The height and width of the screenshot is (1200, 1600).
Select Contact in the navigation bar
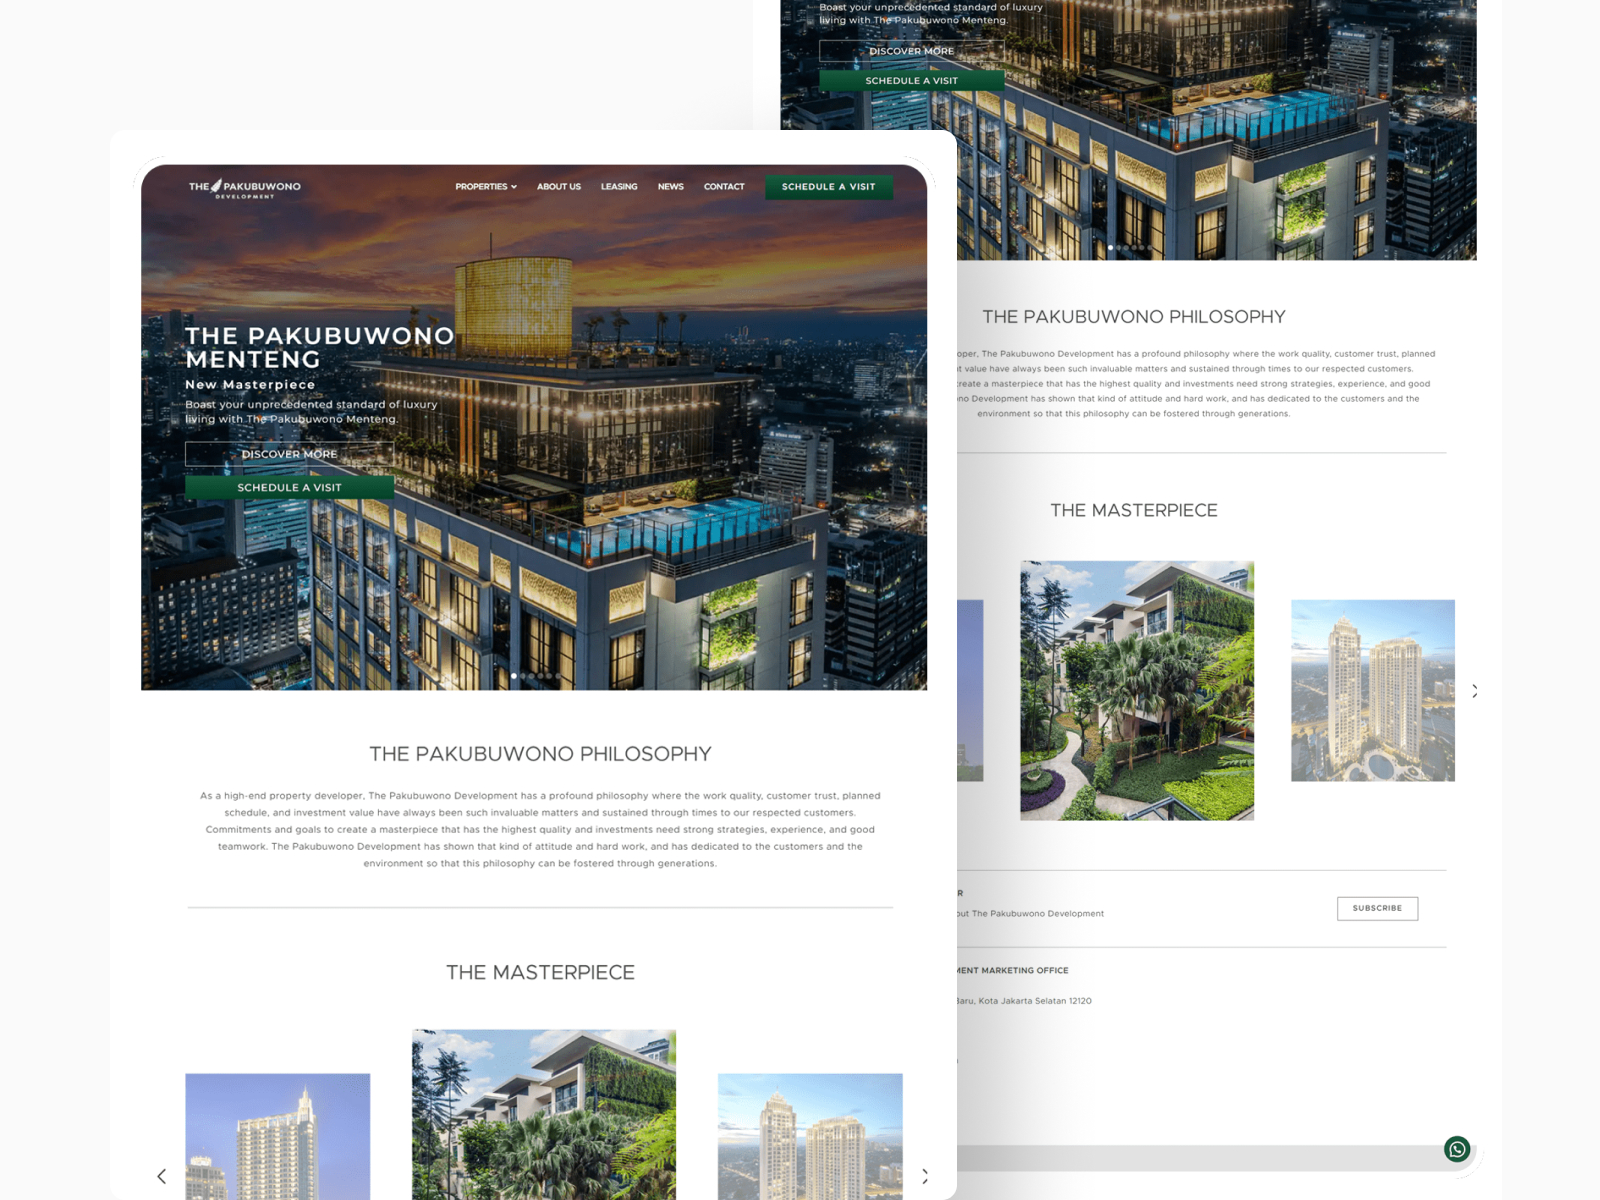coord(724,187)
